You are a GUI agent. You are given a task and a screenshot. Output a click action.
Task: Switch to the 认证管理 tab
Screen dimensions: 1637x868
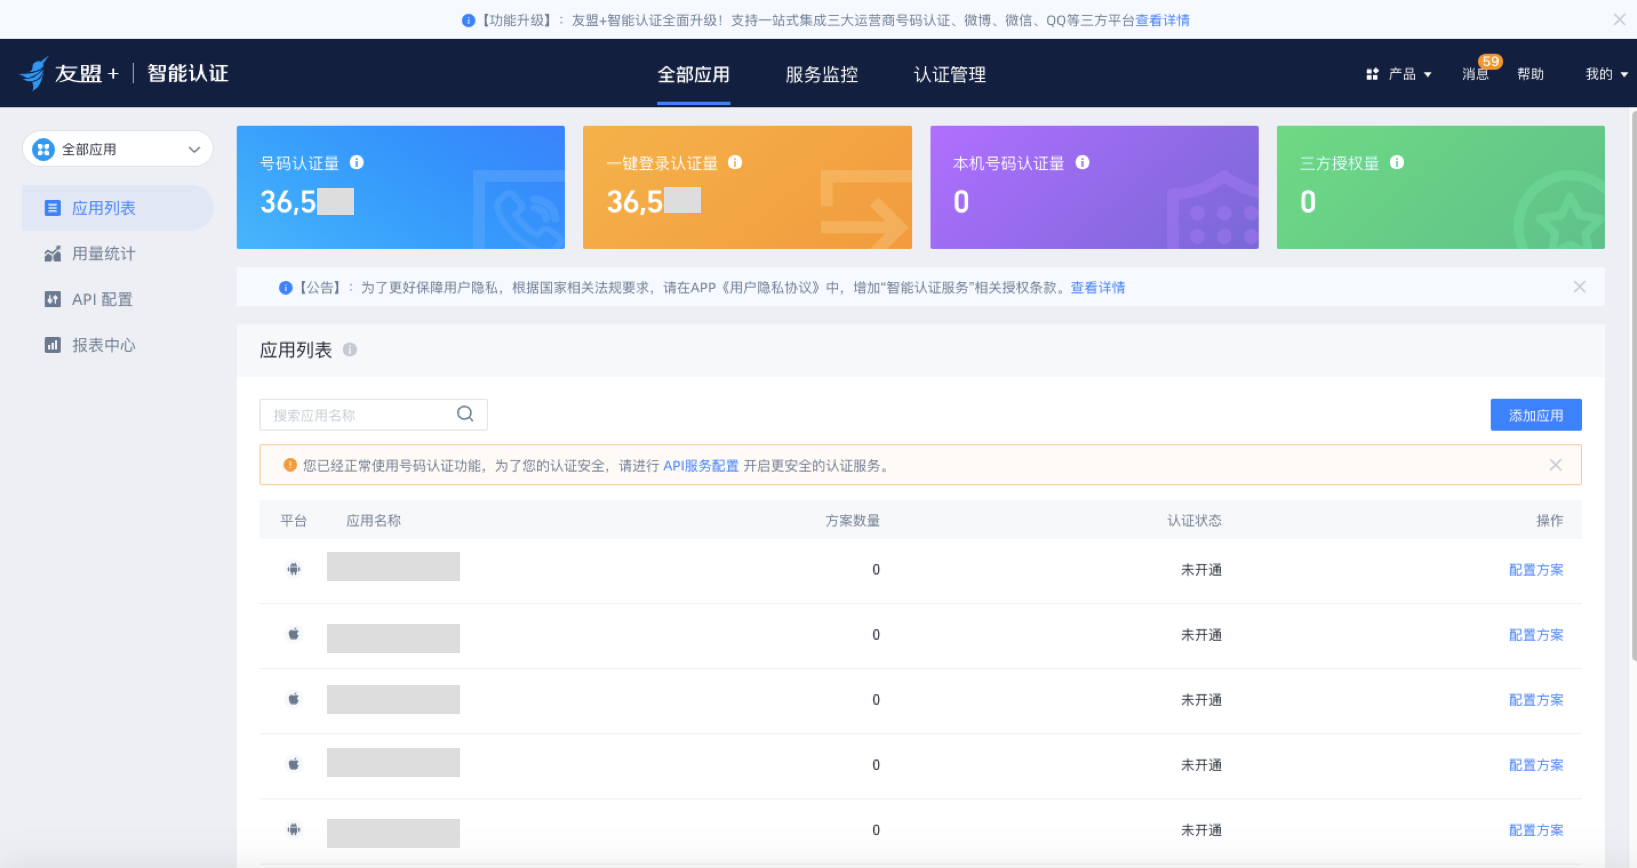(x=949, y=74)
